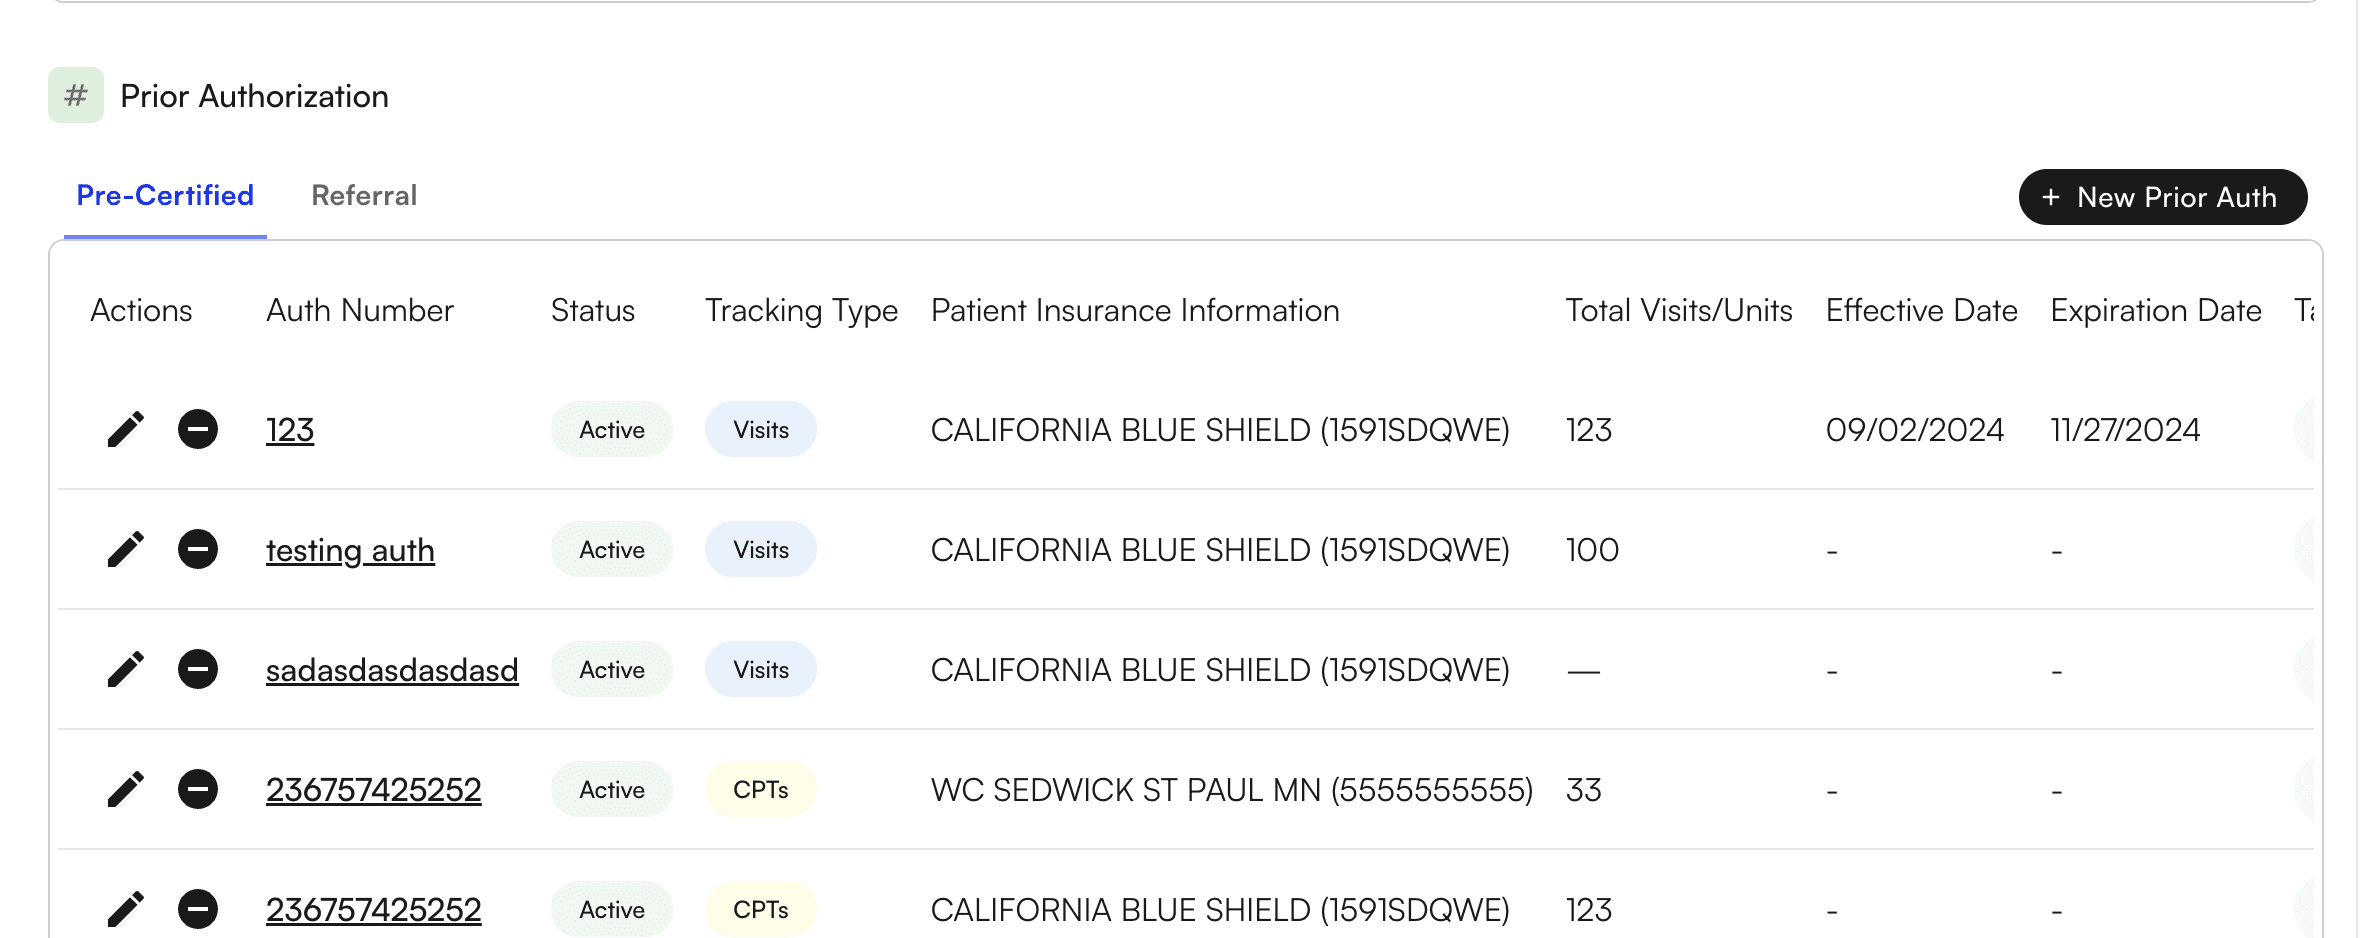Remove the WC Sedwick authorization row
Image resolution: width=2380 pixels, height=938 pixels.
[198, 789]
